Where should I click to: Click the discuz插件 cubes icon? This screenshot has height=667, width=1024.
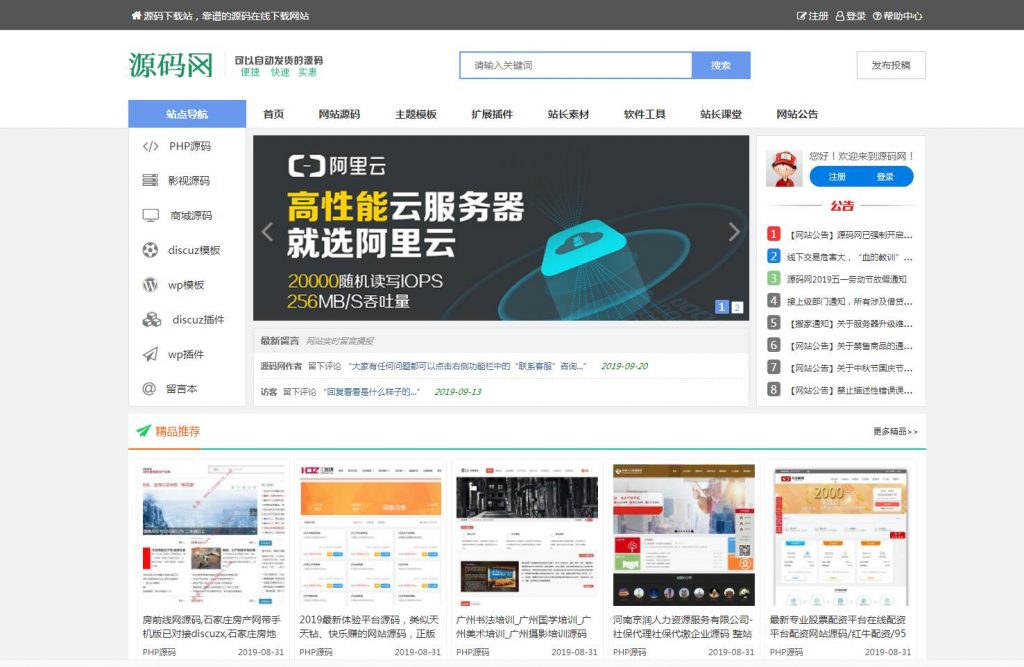point(152,319)
